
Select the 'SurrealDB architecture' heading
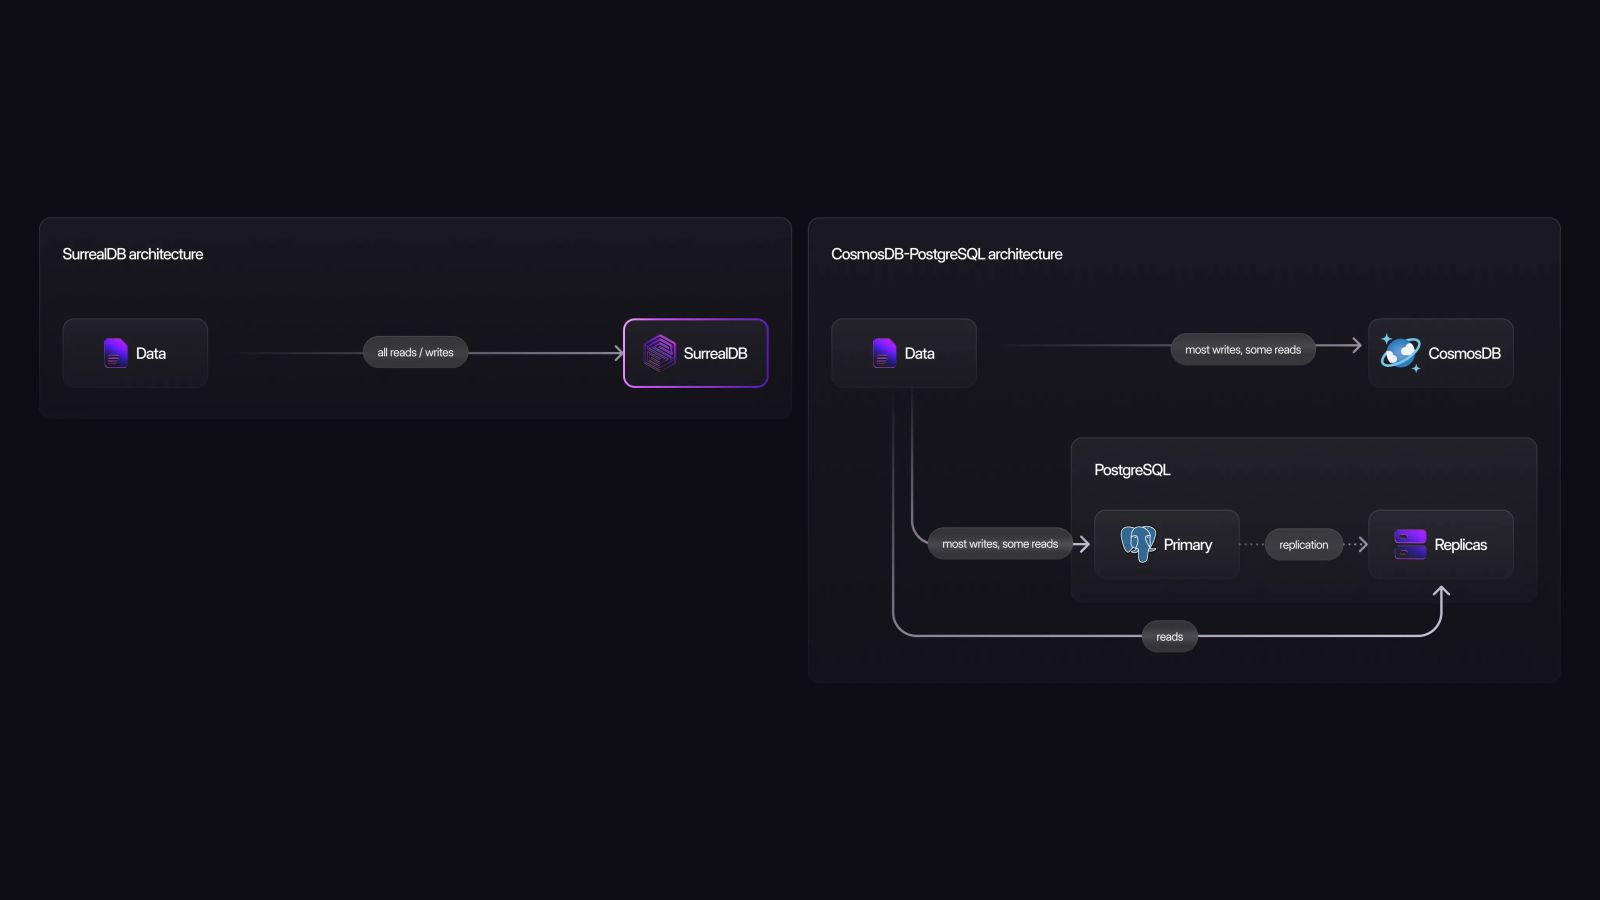[133, 254]
